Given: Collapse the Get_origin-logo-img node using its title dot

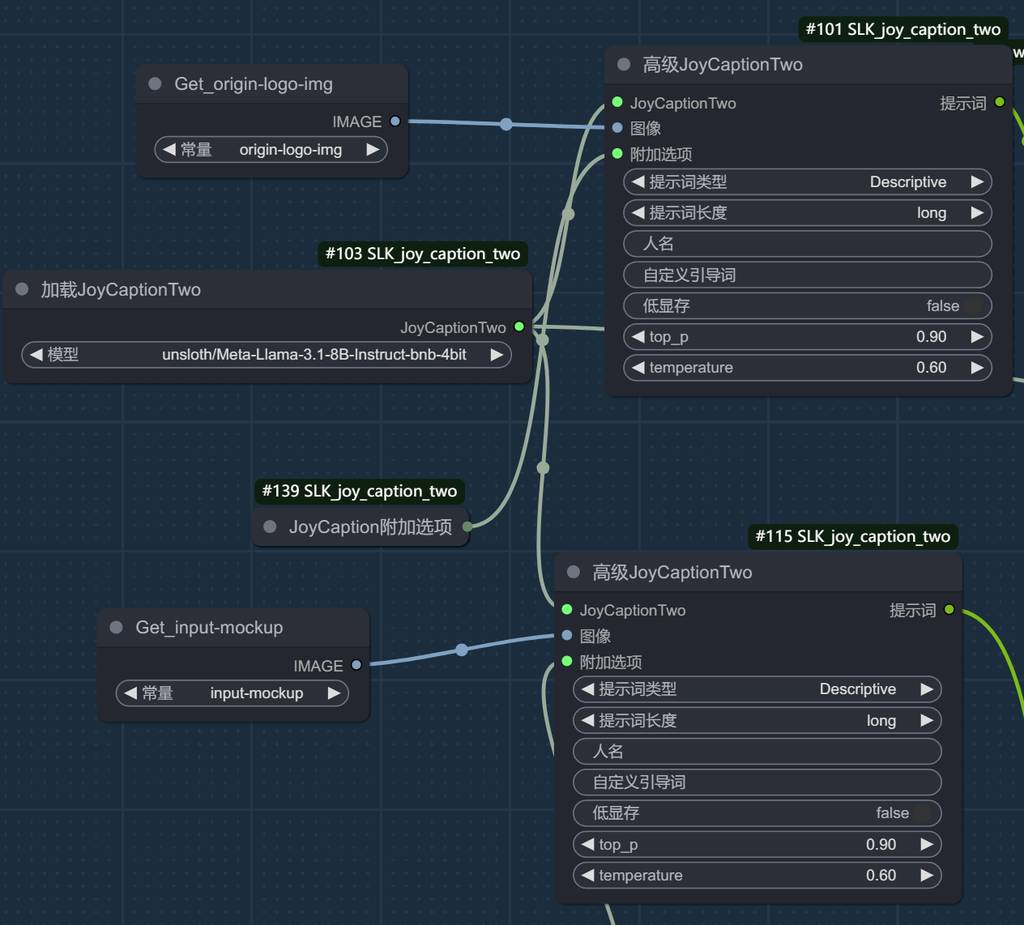Looking at the screenshot, I should click(155, 84).
